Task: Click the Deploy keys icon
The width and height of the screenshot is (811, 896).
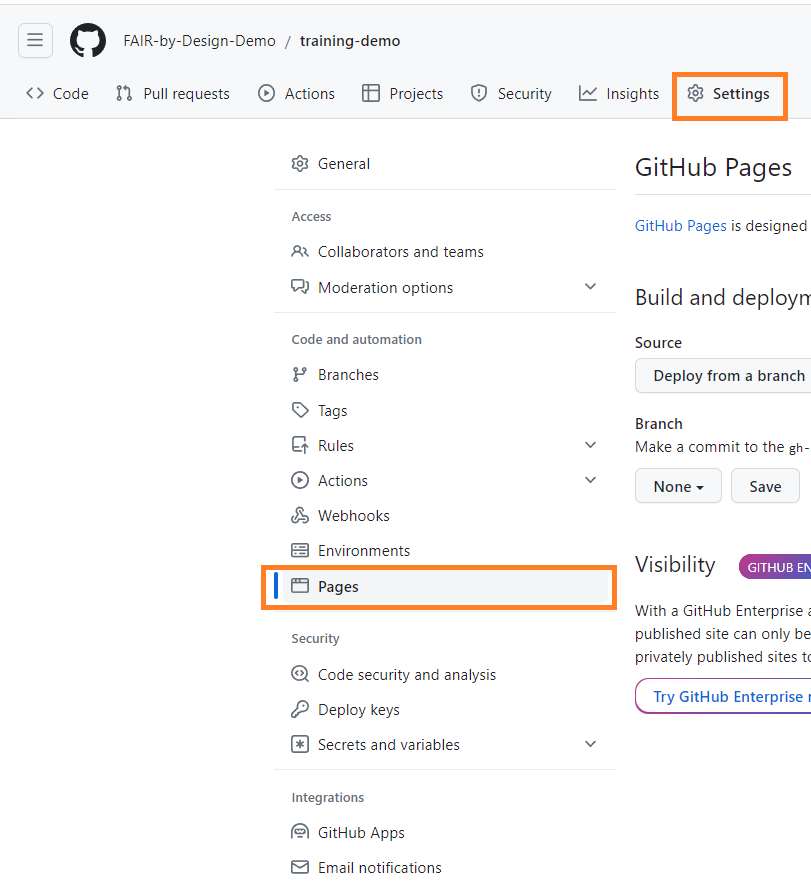Action: coord(299,709)
